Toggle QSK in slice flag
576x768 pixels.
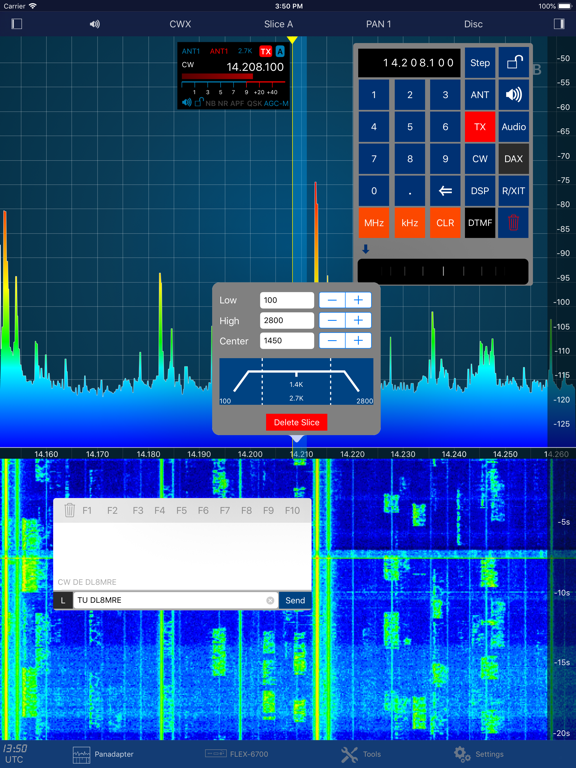254,103
